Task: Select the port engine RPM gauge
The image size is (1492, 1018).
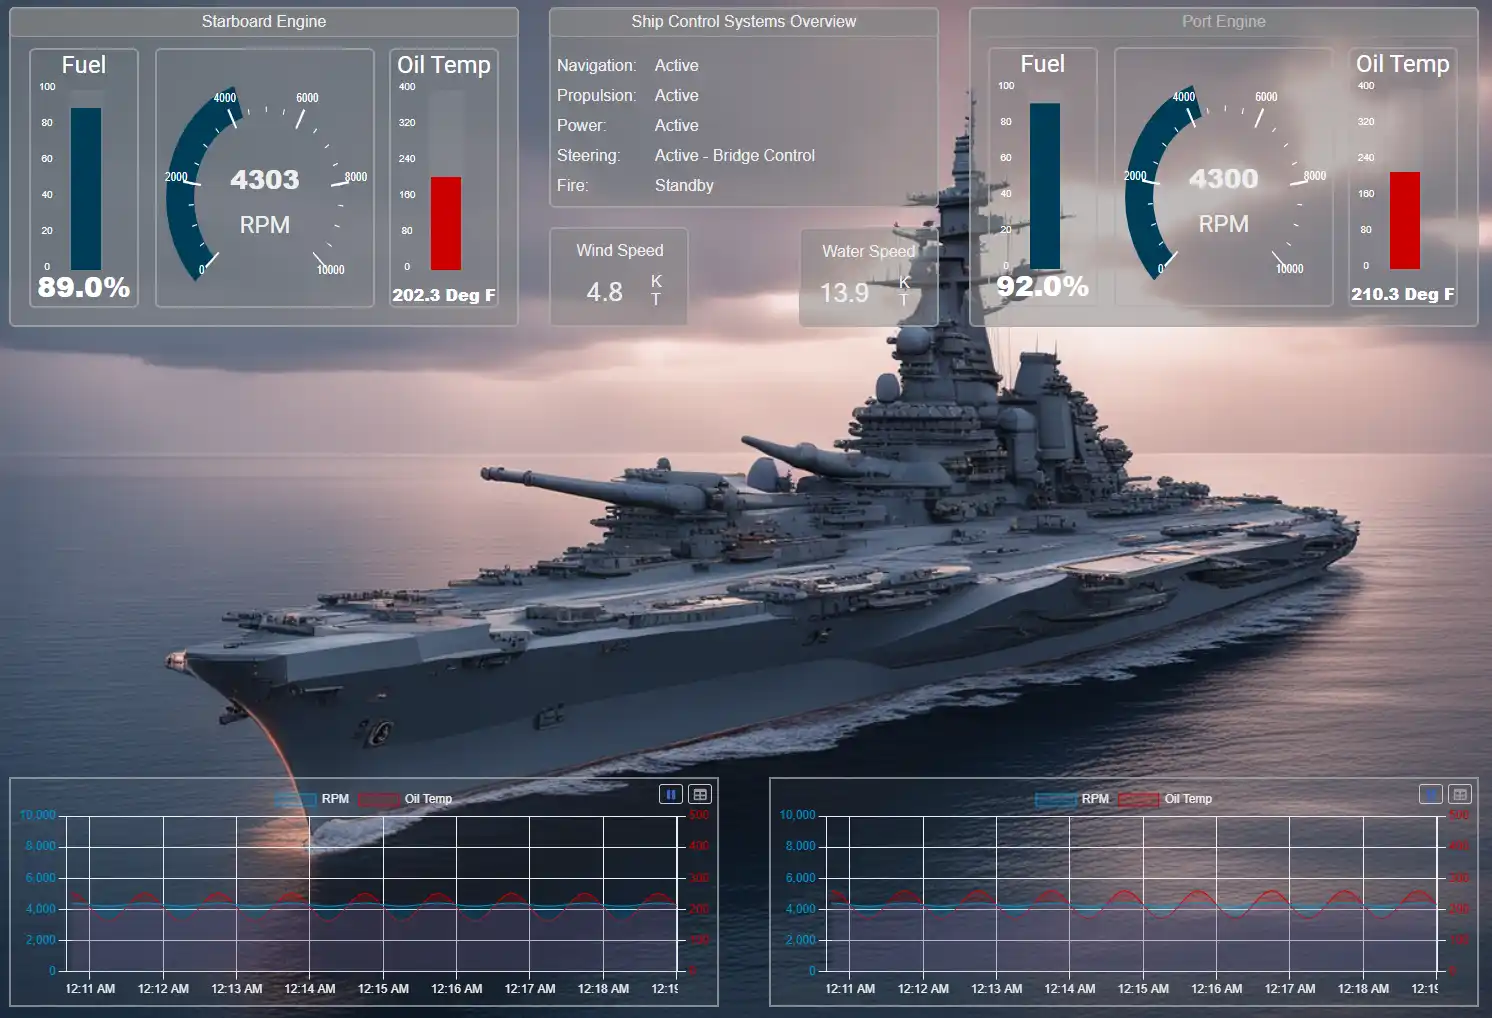Action: [x=1223, y=180]
